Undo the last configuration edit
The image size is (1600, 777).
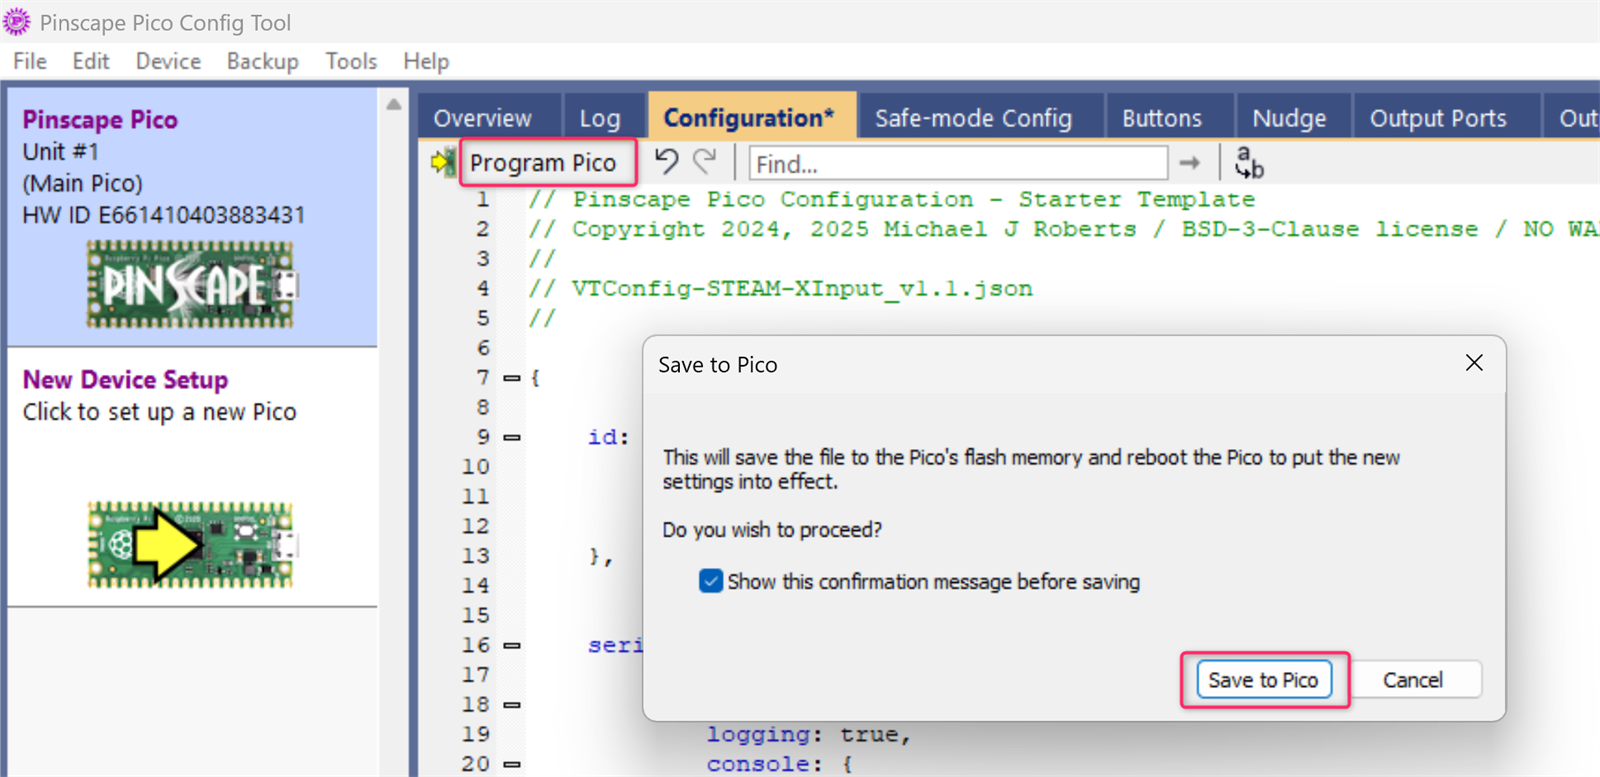[666, 162]
